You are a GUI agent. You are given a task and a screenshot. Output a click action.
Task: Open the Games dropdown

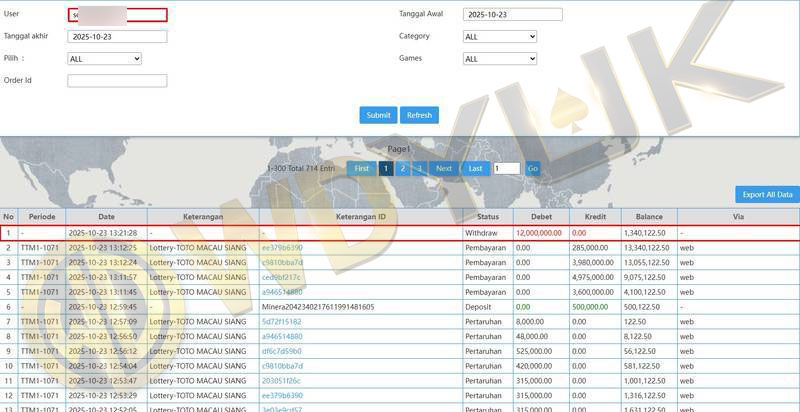coord(500,59)
